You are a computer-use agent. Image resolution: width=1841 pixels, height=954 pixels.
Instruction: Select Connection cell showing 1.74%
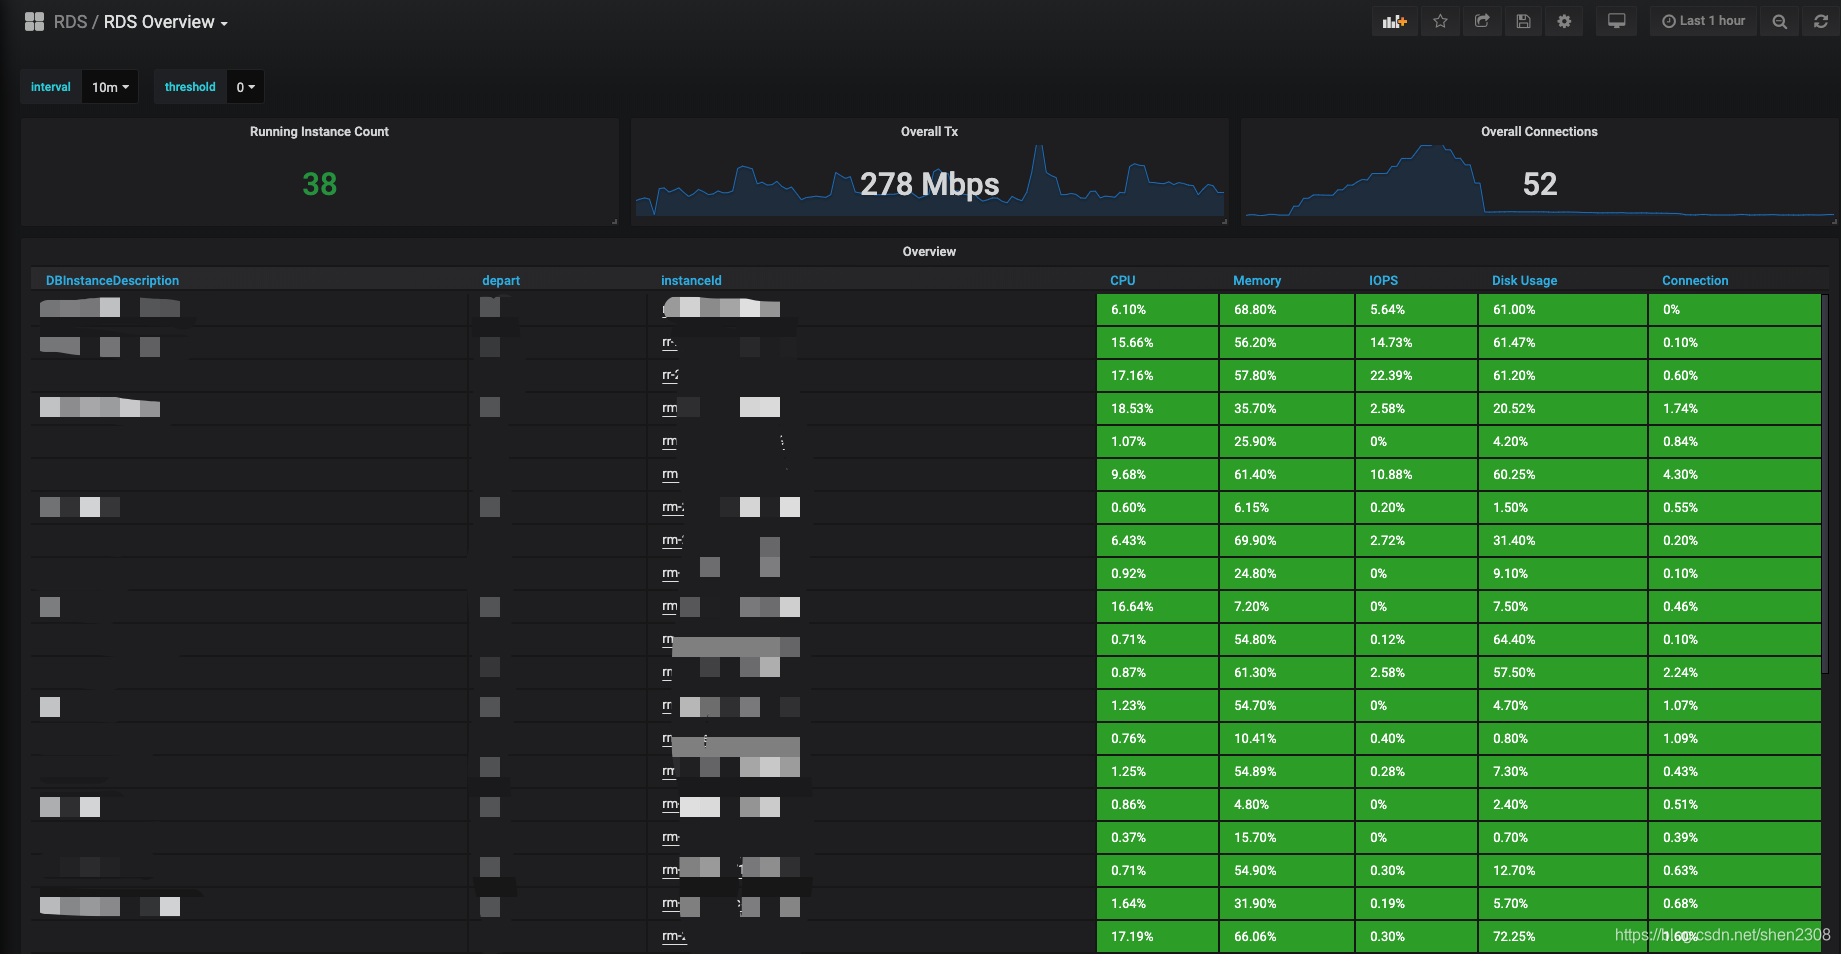[1735, 409]
